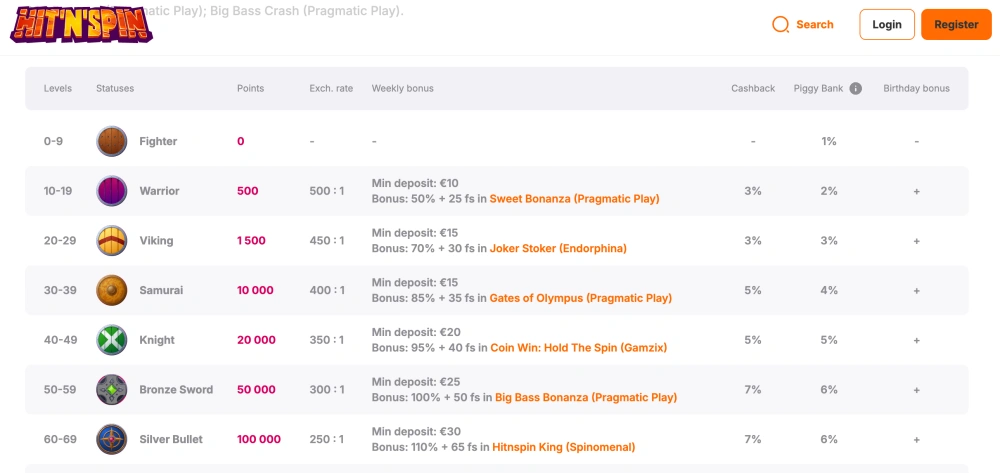The height and width of the screenshot is (473, 1000).
Task: Open Search in the header
Action: click(803, 25)
